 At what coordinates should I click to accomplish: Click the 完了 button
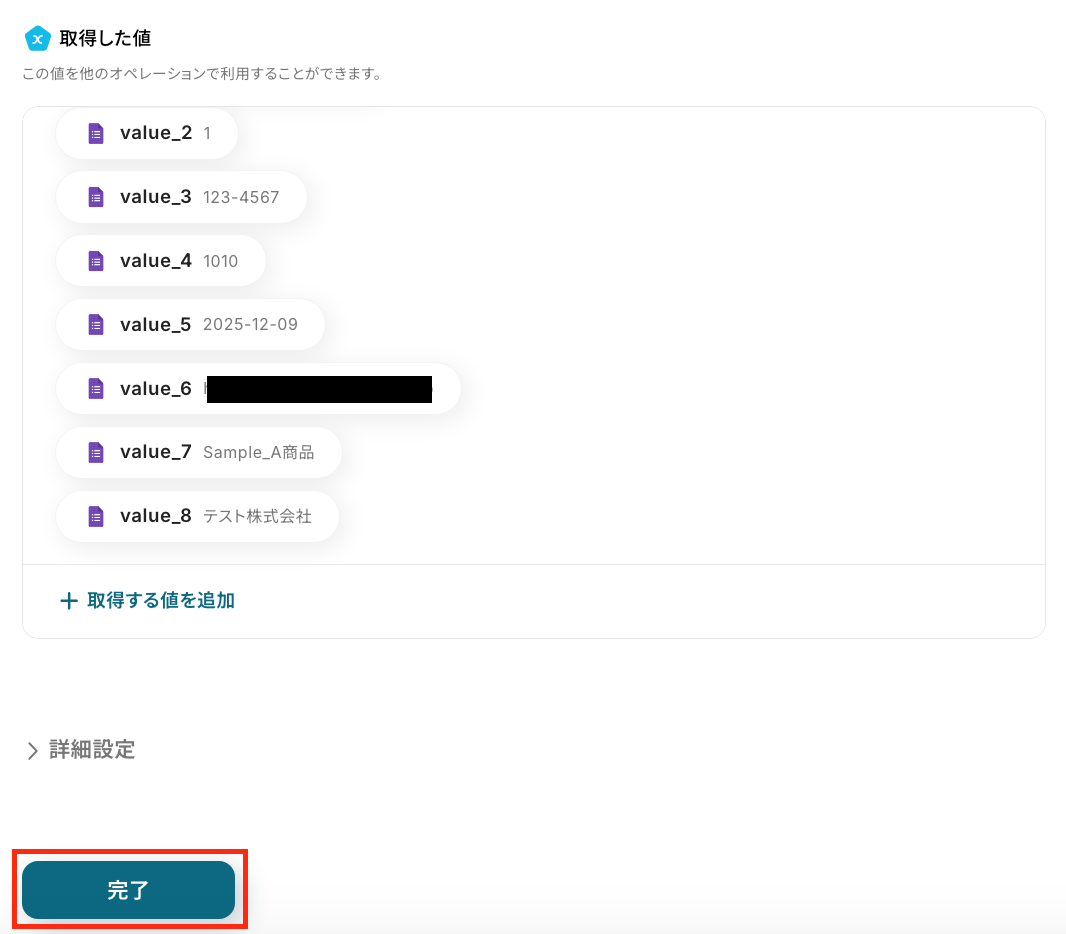point(128,890)
